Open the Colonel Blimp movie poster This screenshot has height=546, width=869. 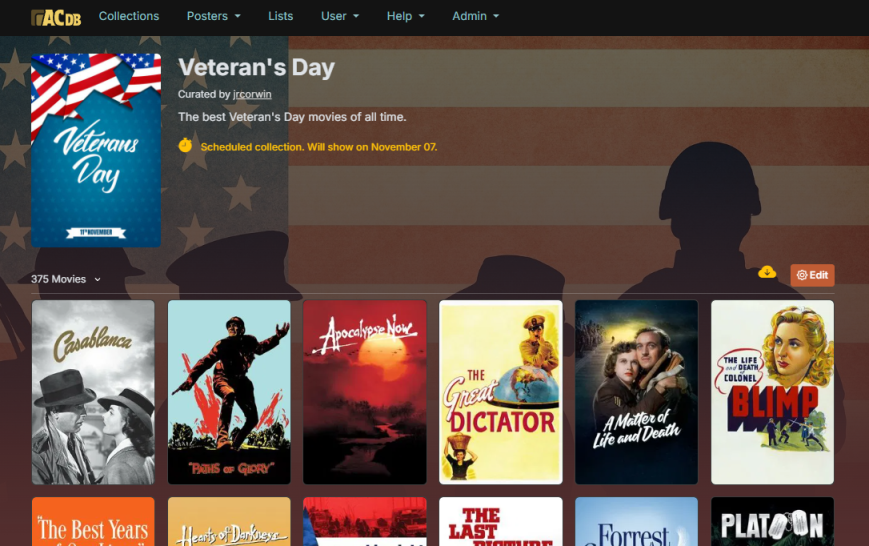[x=772, y=392]
